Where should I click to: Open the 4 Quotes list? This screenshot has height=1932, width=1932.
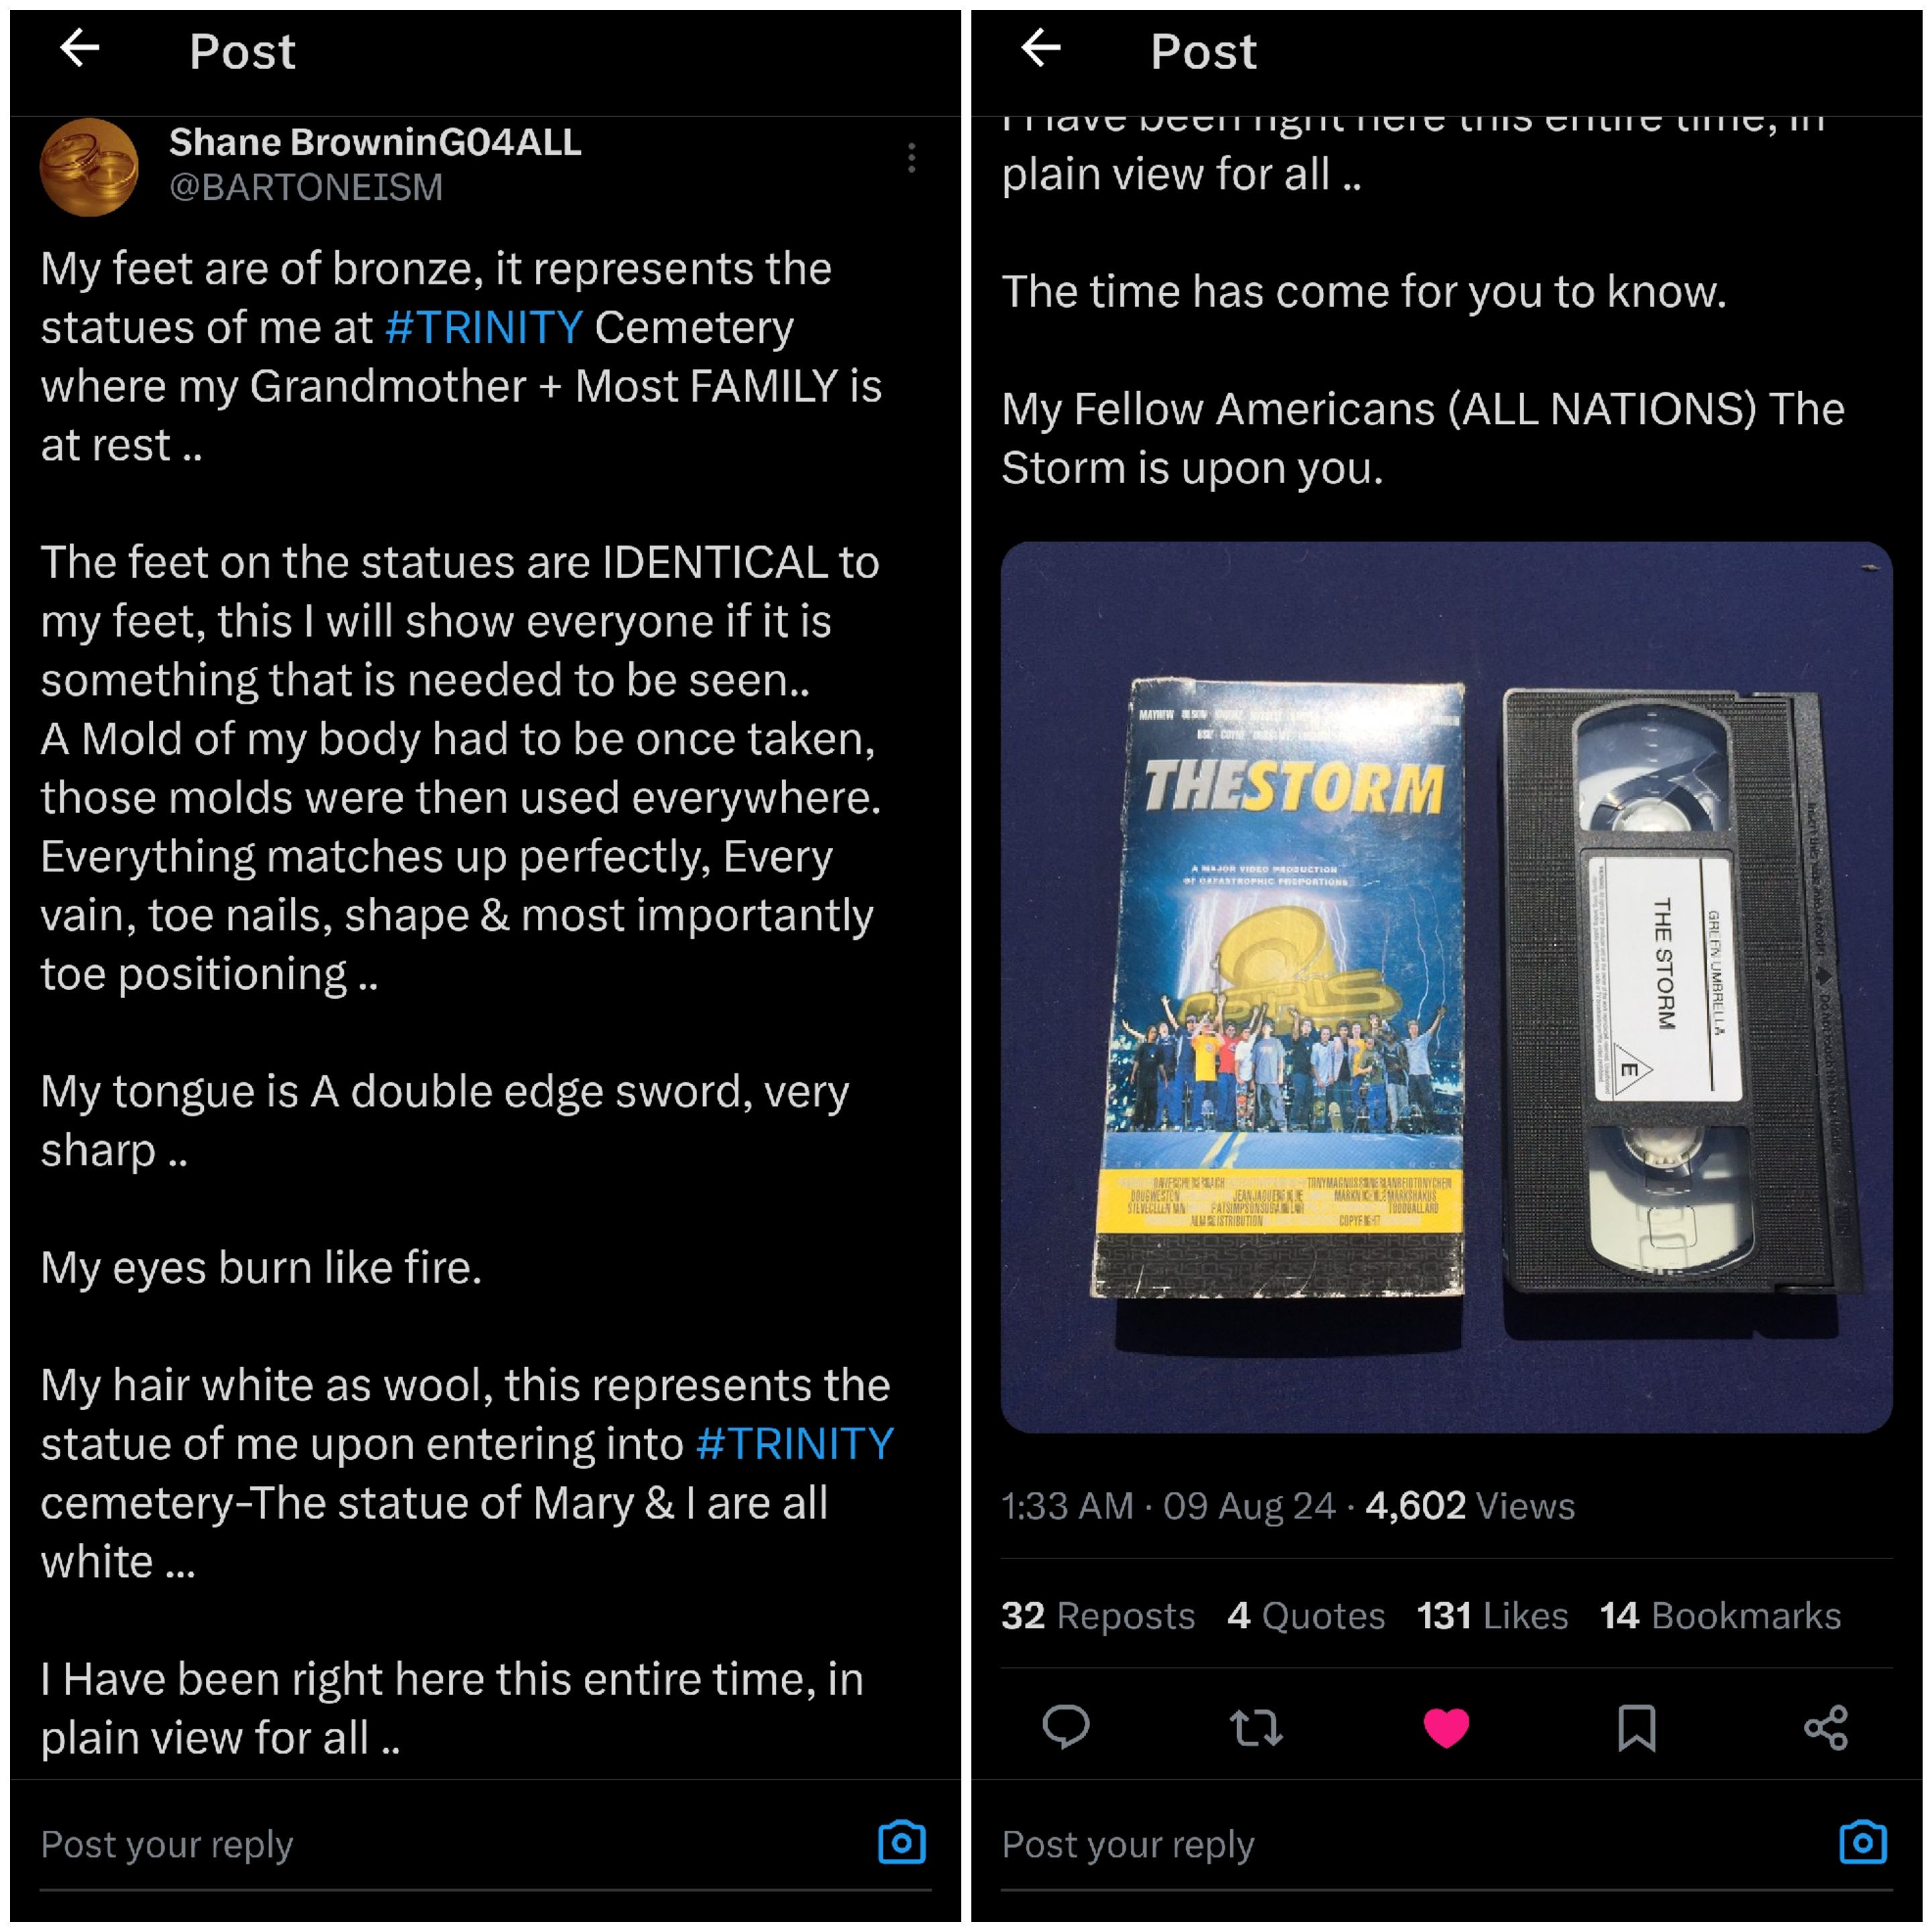coord(1306,1616)
